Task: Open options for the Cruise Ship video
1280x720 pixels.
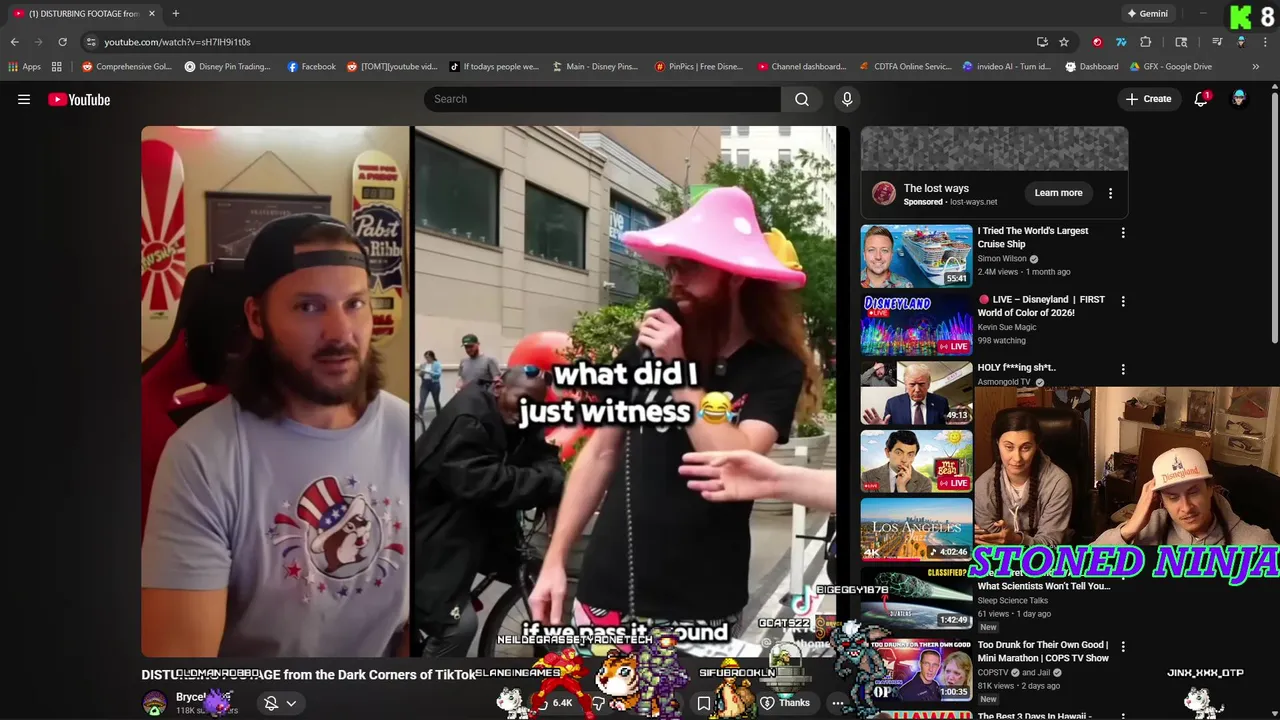Action: coord(1123,233)
